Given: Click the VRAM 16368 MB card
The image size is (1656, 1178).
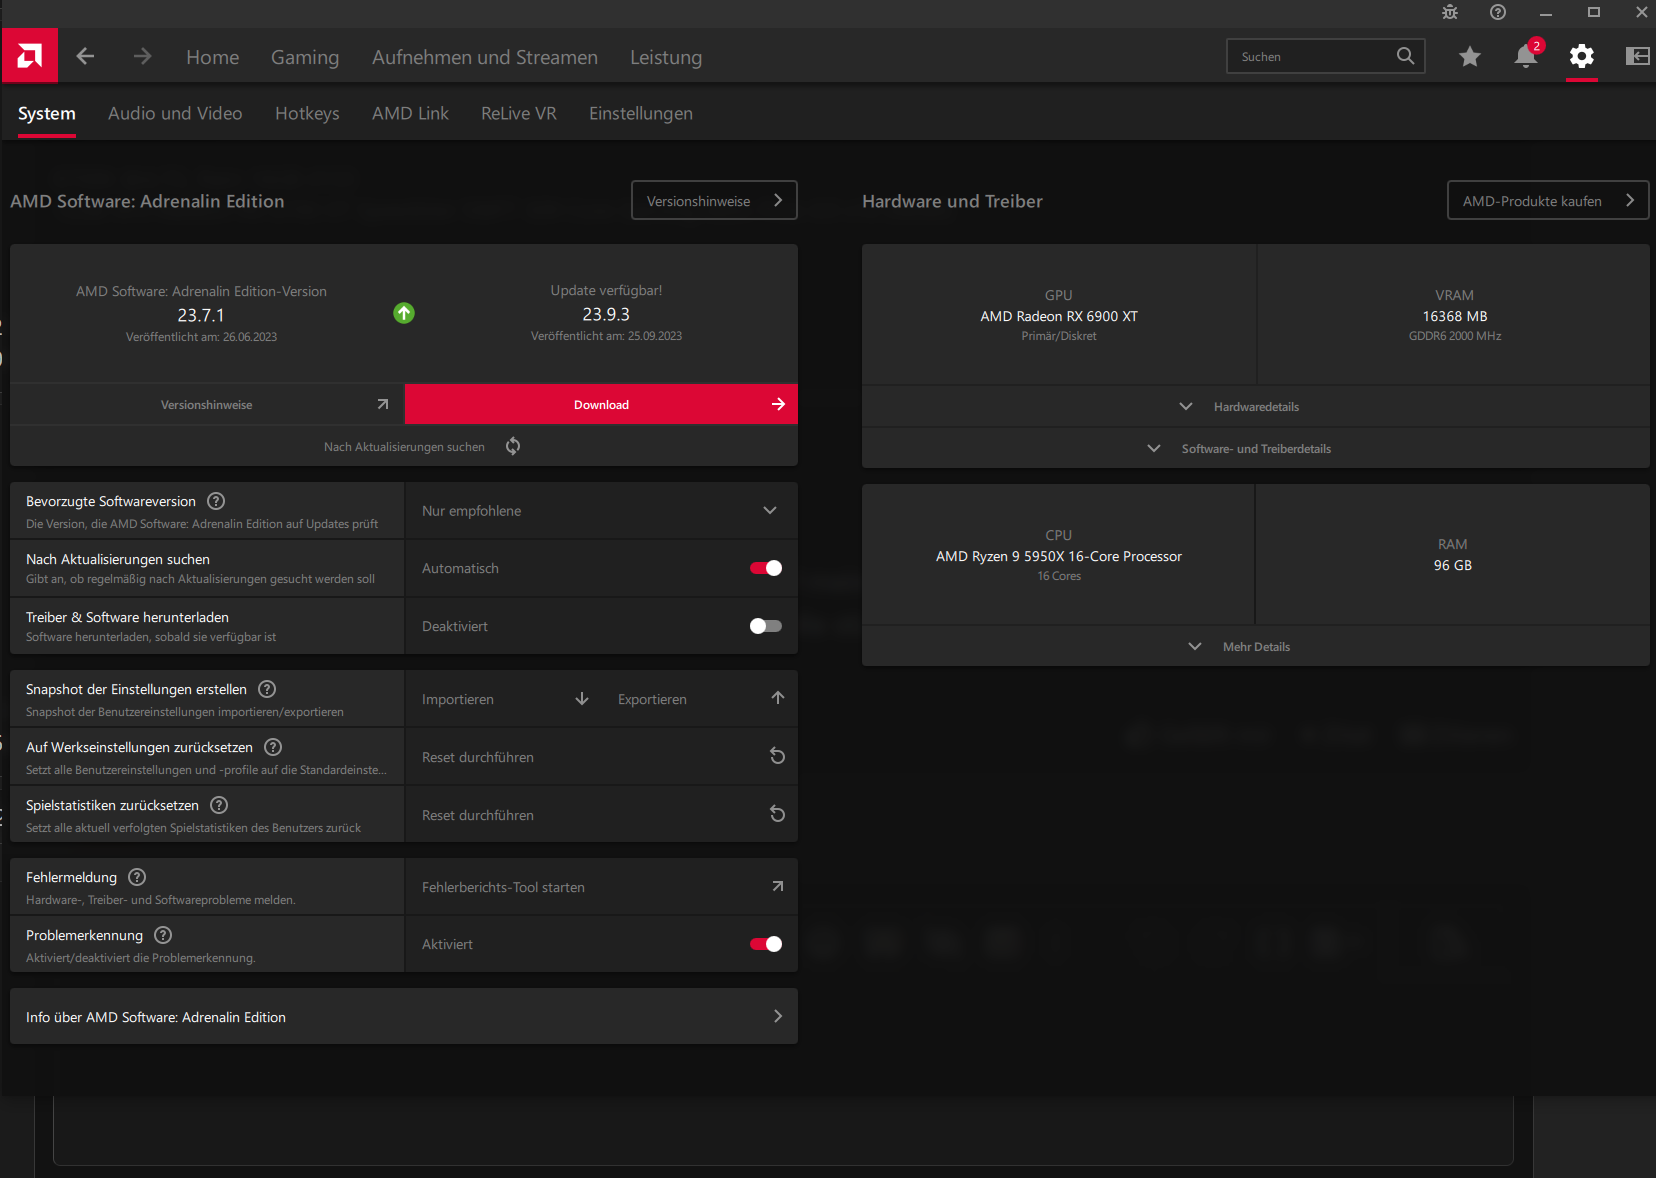Looking at the screenshot, I should (1454, 315).
